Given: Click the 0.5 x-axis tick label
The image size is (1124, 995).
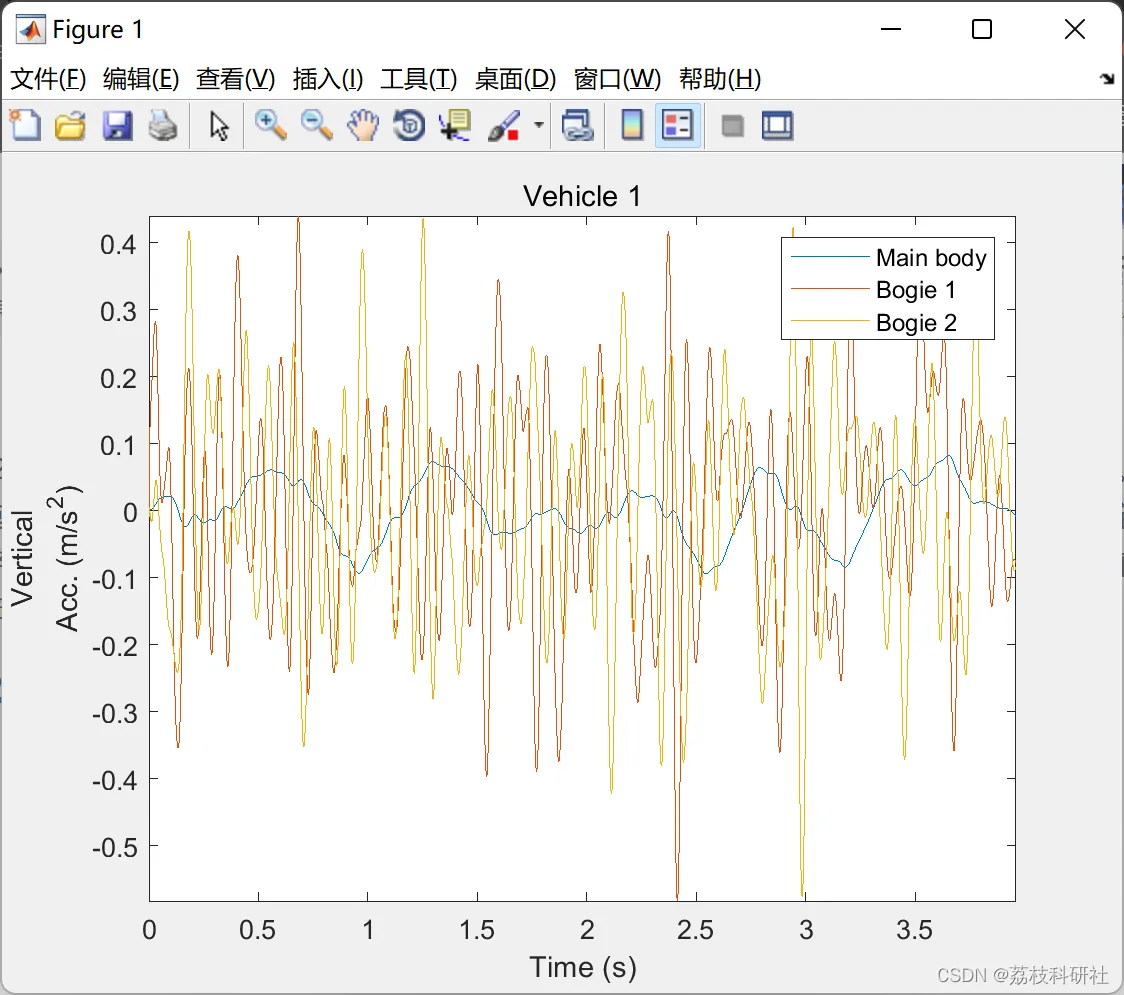Looking at the screenshot, I should tap(257, 930).
